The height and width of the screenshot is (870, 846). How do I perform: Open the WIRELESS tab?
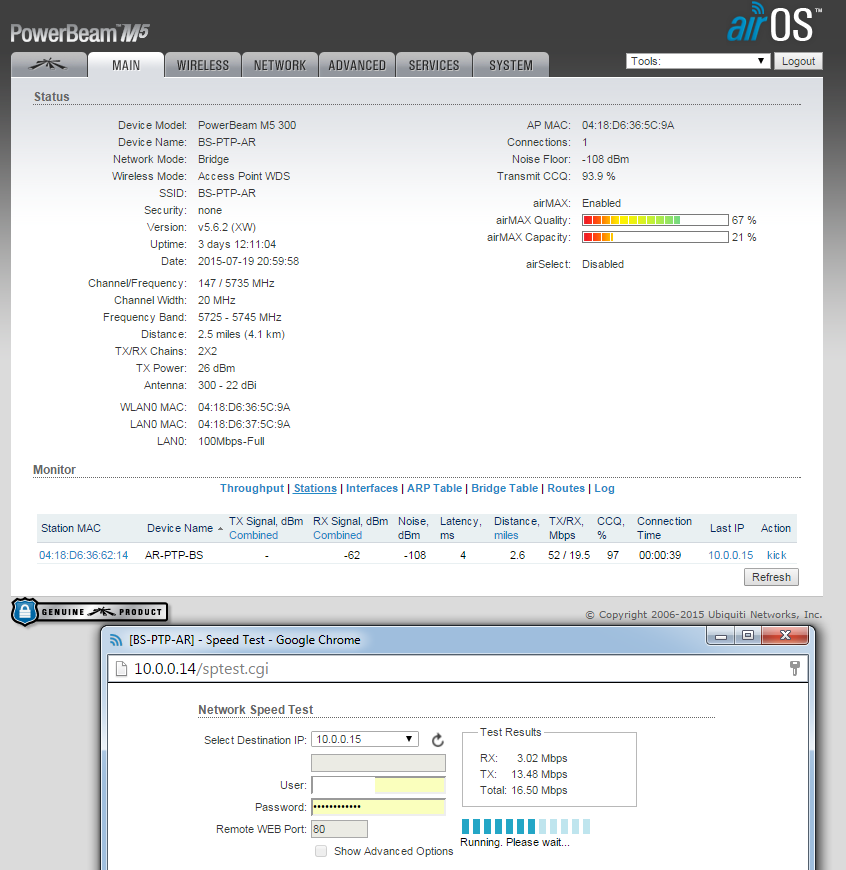tap(202, 65)
